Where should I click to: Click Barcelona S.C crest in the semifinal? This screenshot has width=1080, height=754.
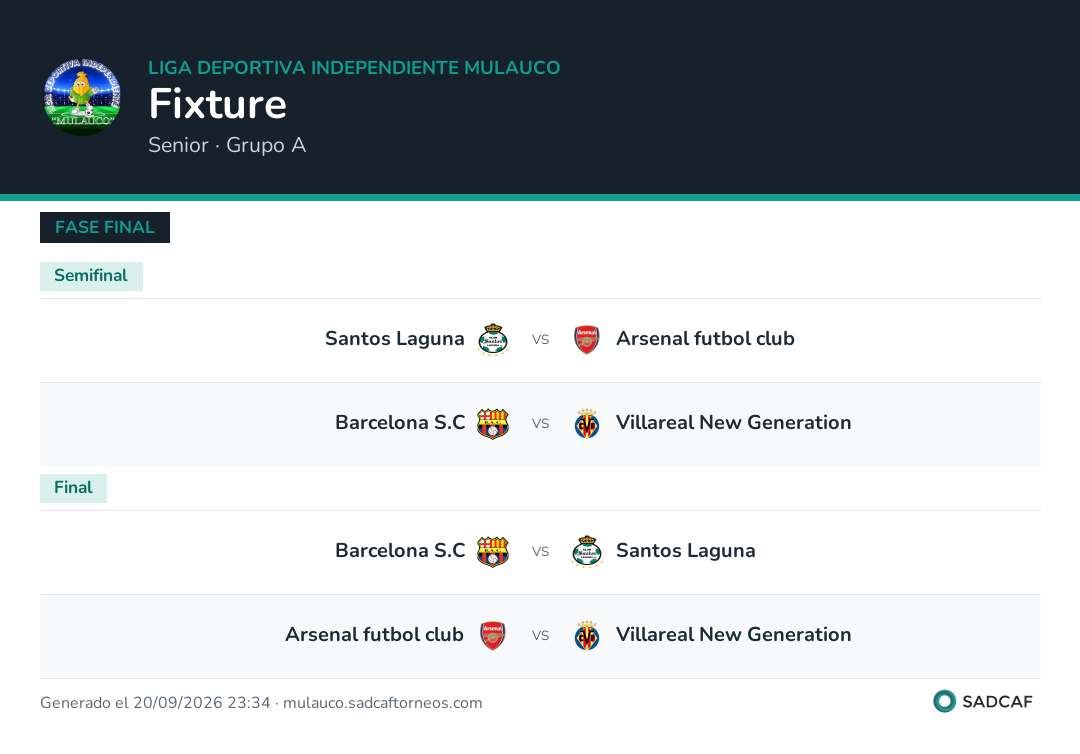coord(492,423)
